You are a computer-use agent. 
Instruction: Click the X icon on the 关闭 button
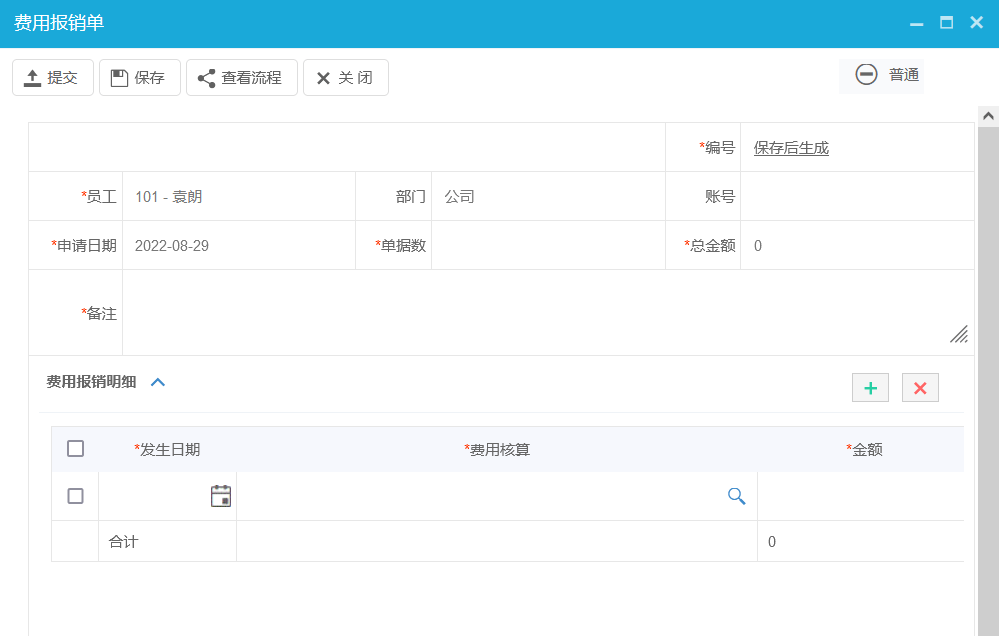point(324,76)
